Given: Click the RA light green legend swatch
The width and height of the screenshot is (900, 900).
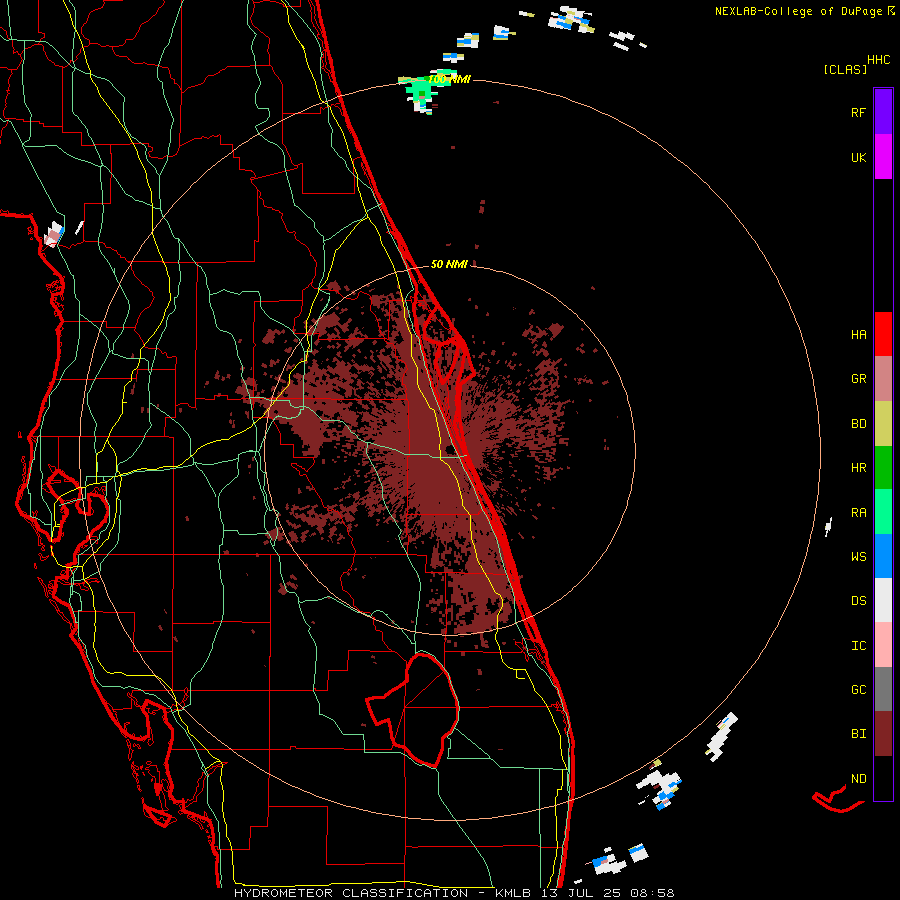Looking at the screenshot, I should click(883, 512).
